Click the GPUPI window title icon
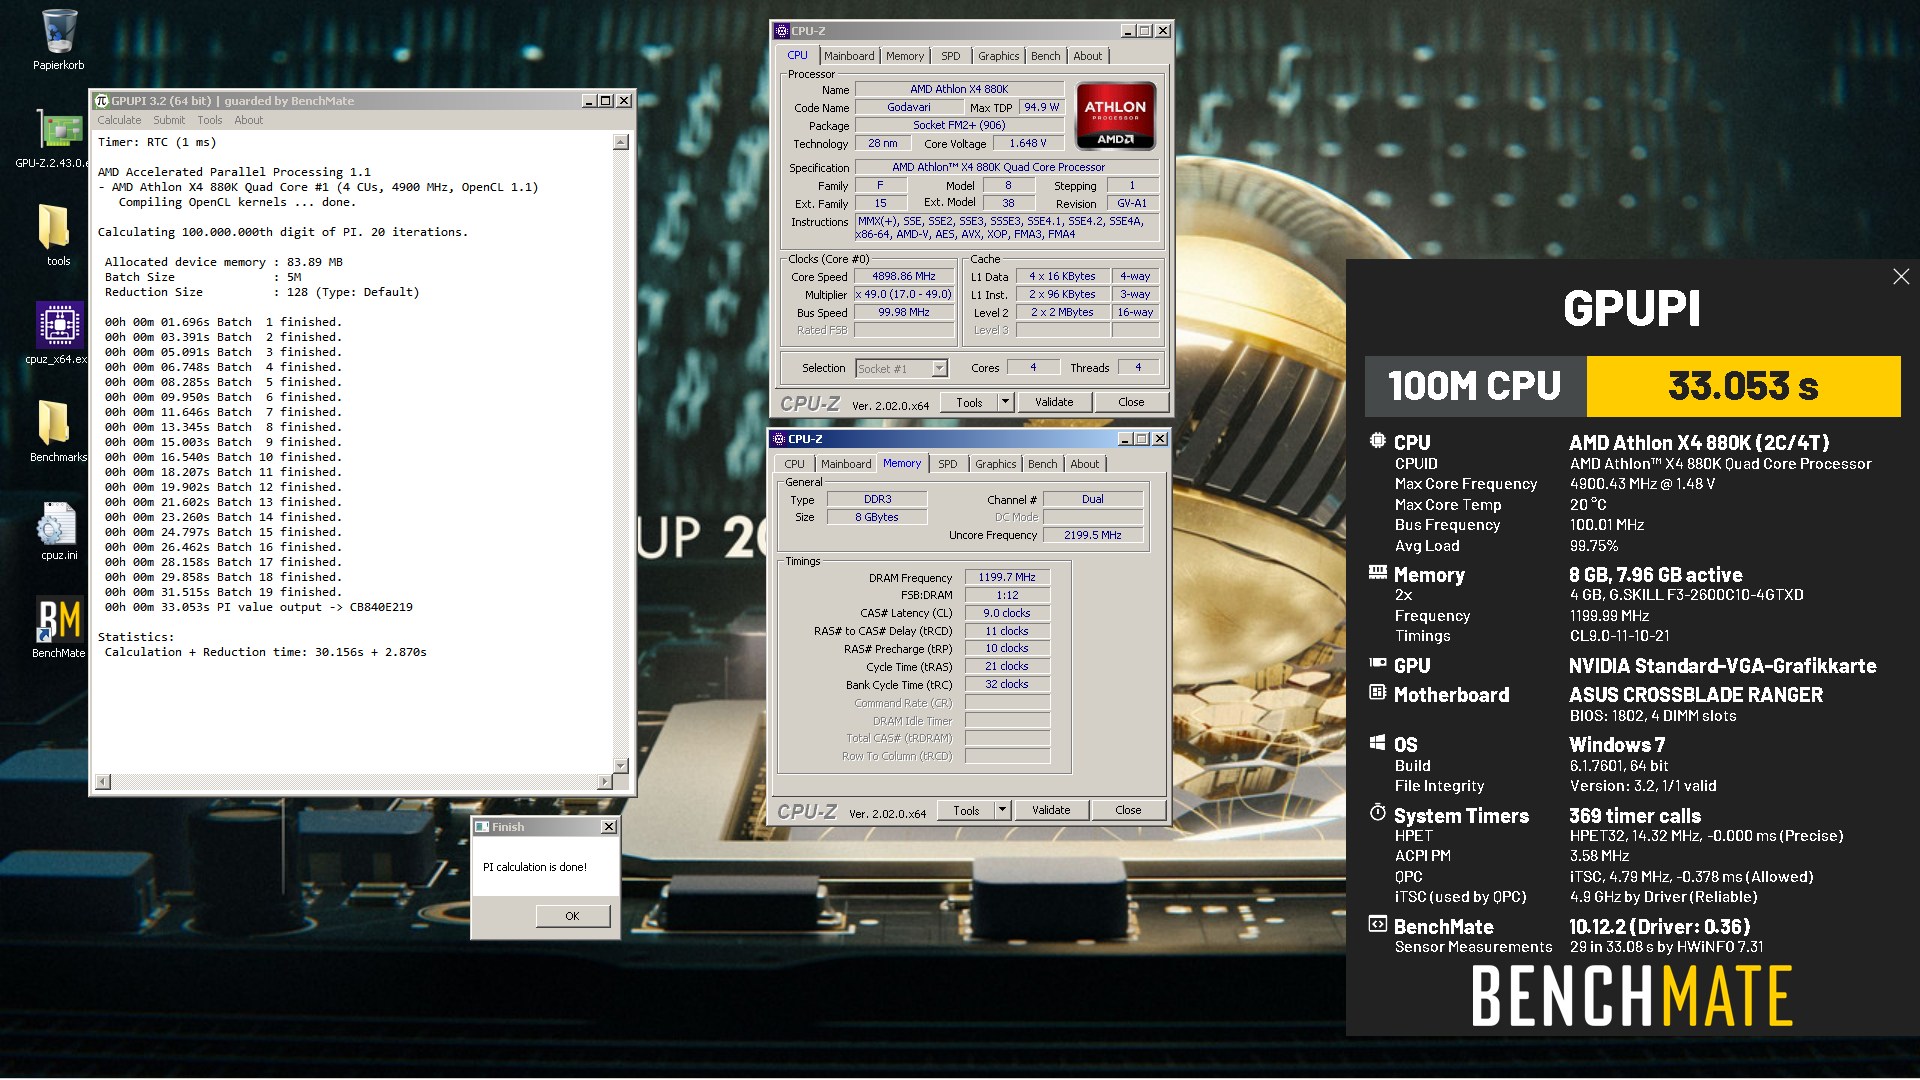Viewport: 1920px width, 1080px height. [102, 101]
